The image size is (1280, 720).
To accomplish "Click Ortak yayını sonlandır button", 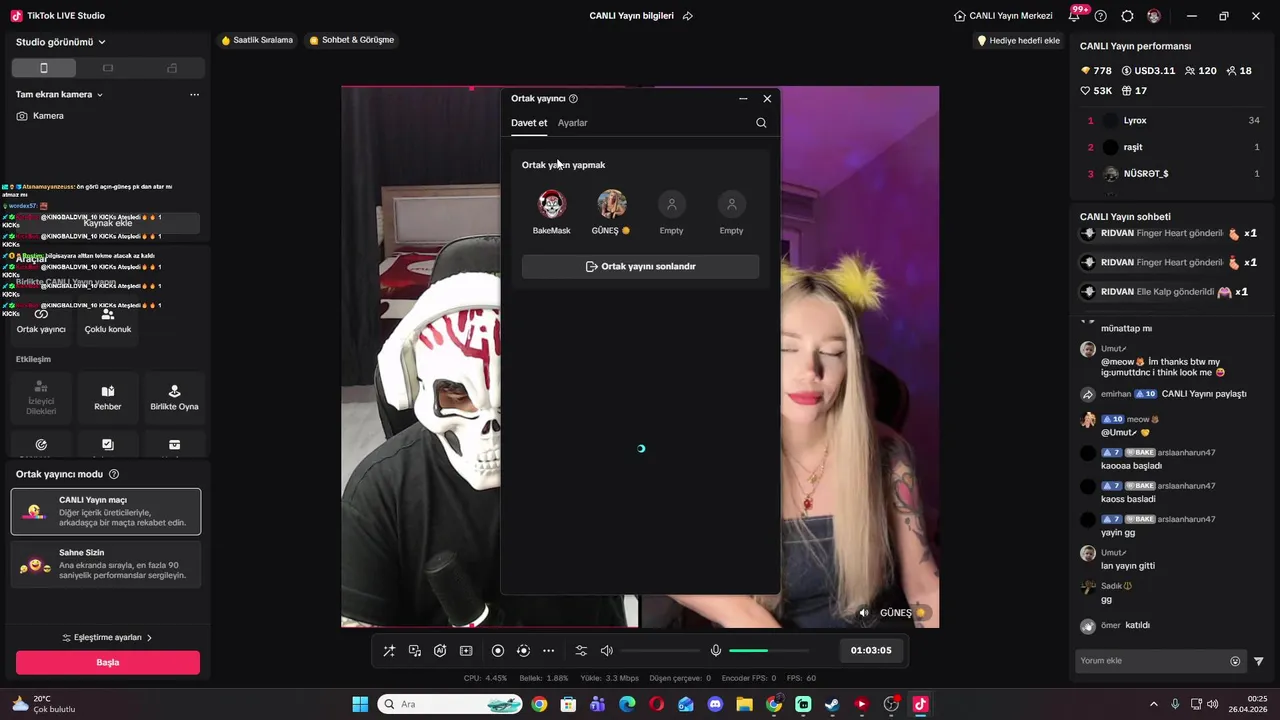I will click(x=640, y=267).
